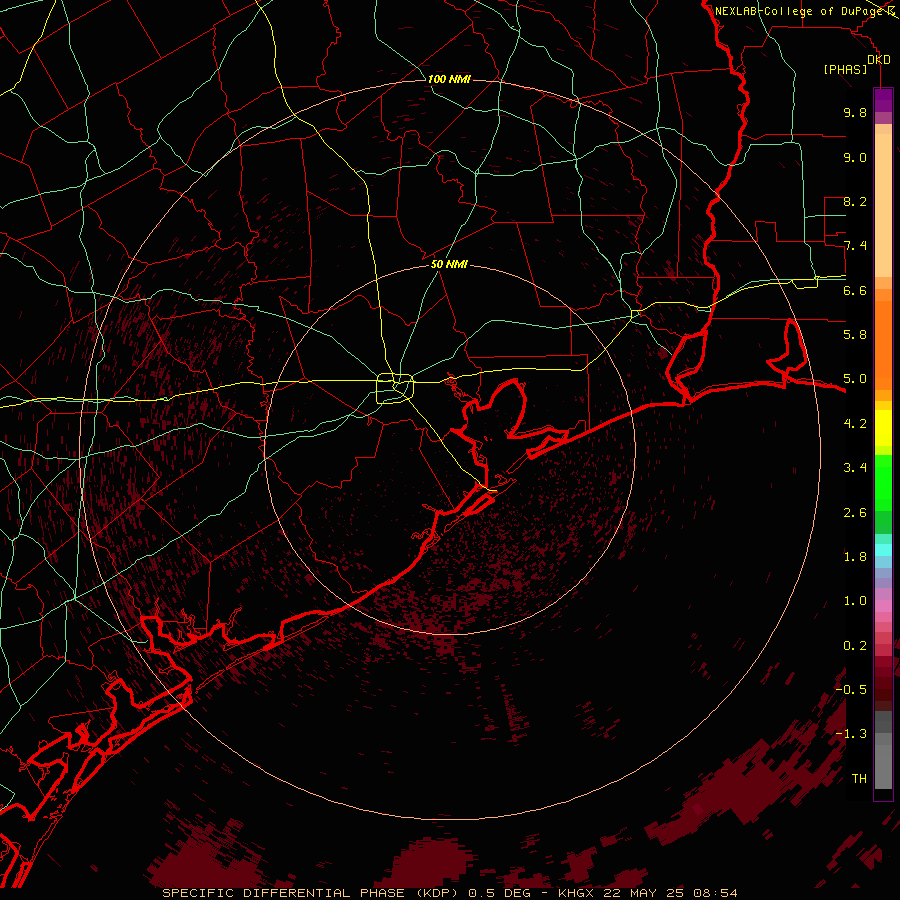The height and width of the screenshot is (900, 900).
Task: Select the 5.8 value on the color scale
Action: tap(855, 335)
